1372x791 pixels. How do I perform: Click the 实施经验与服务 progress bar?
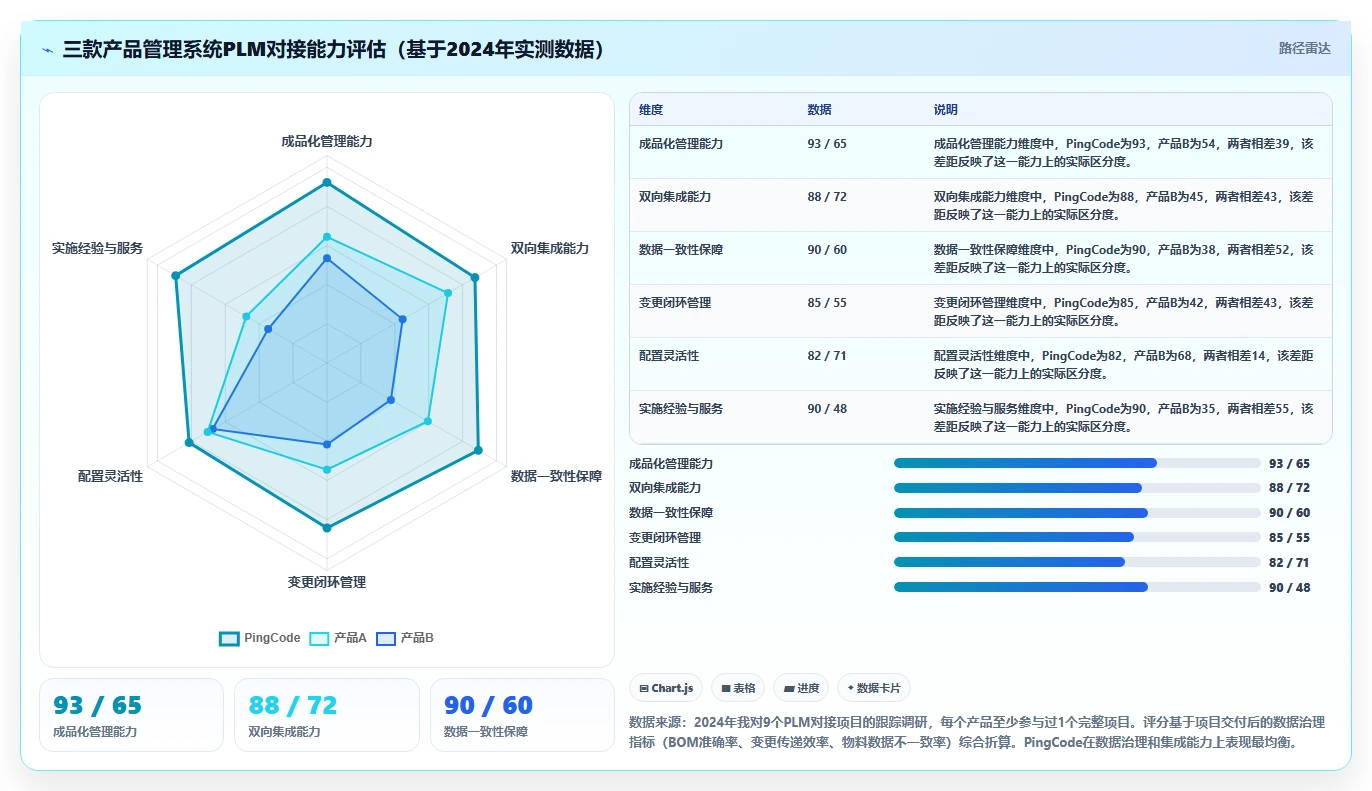click(x=1077, y=587)
